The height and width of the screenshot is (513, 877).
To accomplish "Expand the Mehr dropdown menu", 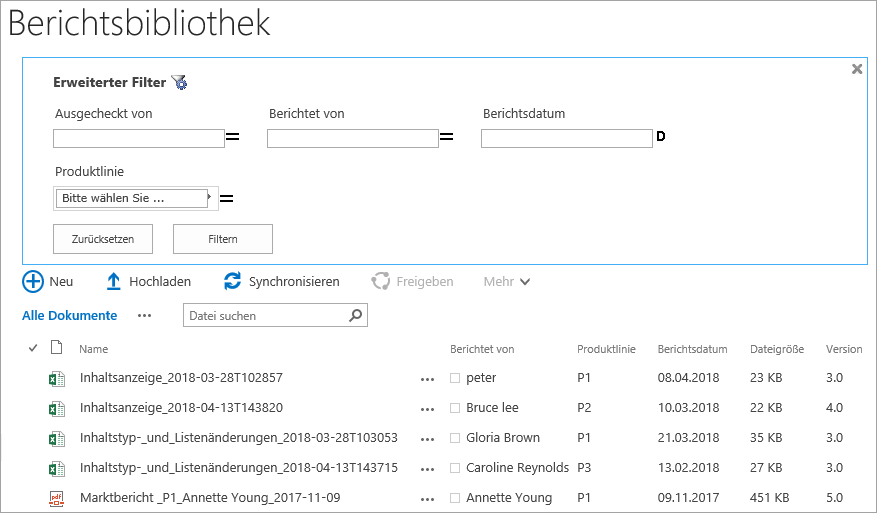I will click(507, 281).
